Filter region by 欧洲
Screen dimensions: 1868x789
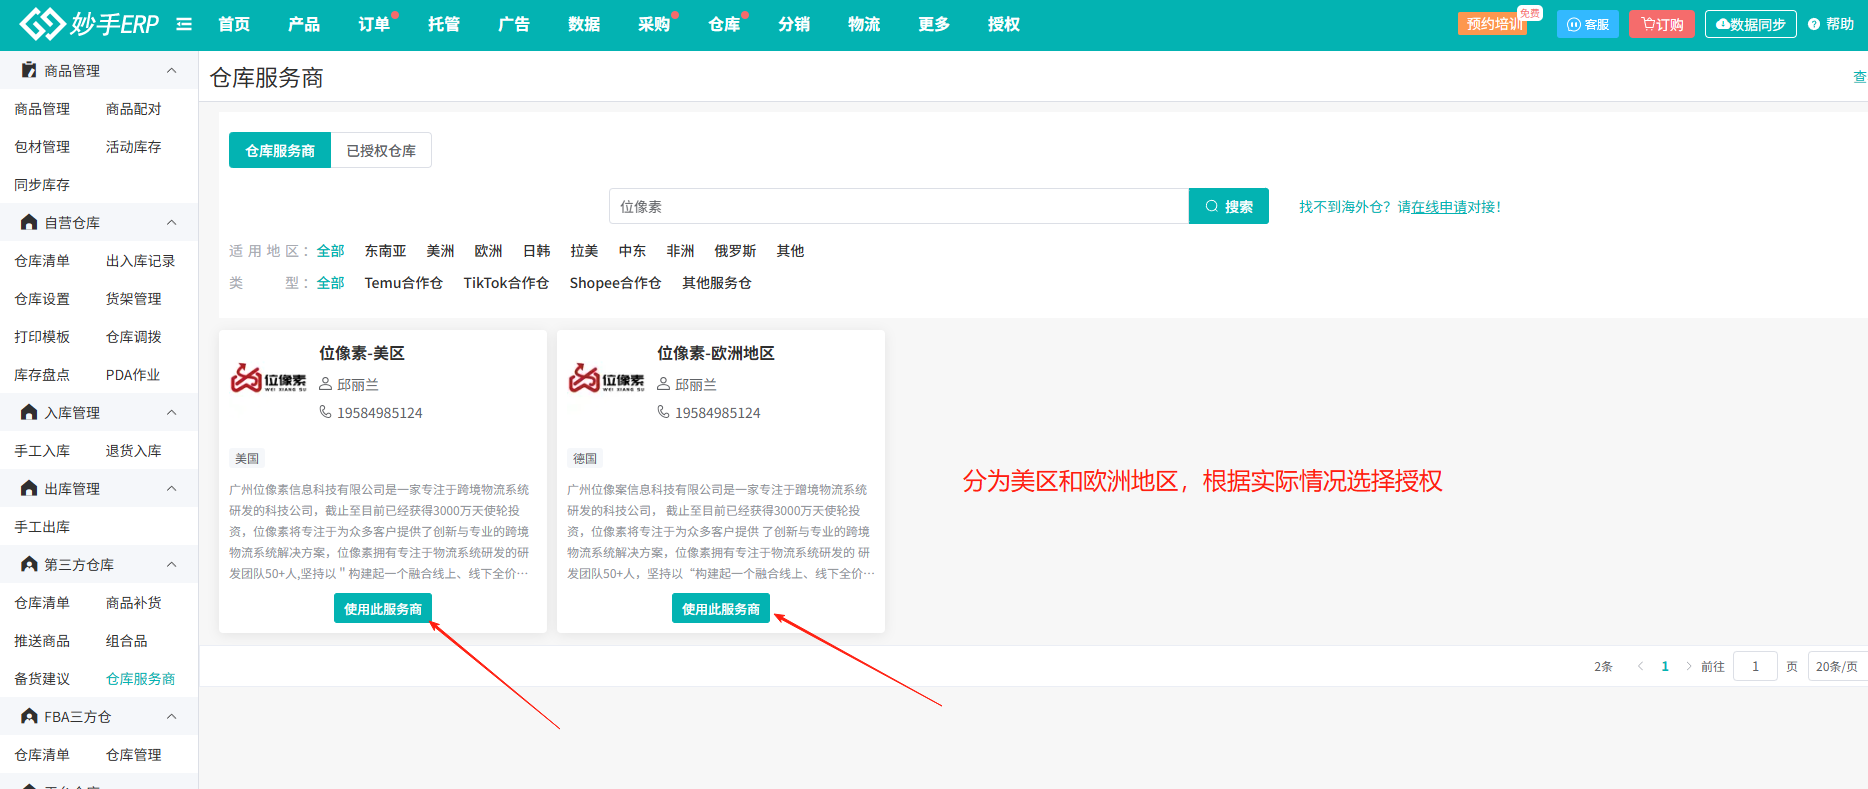tap(488, 251)
